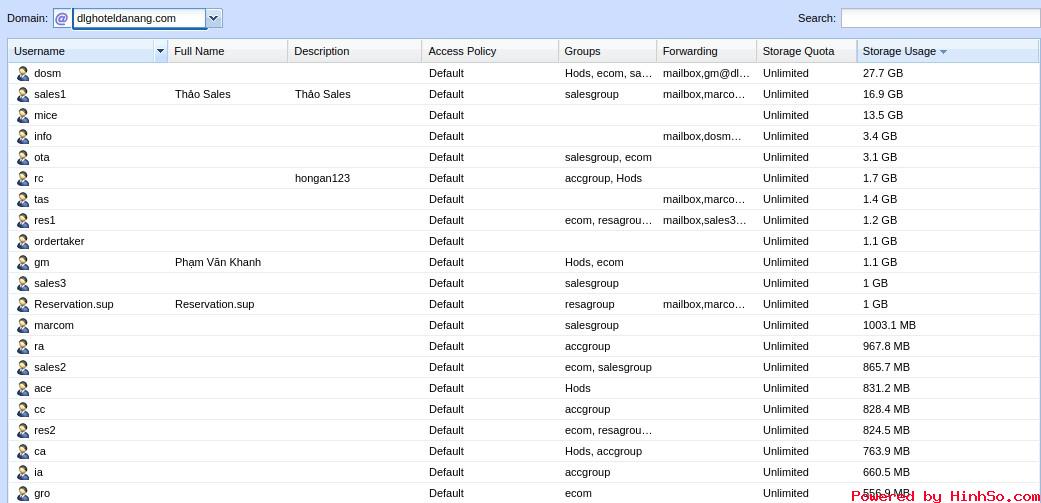1041x503 pixels.
Task: Open the Username column menu arrow
Action: (x=160, y=51)
